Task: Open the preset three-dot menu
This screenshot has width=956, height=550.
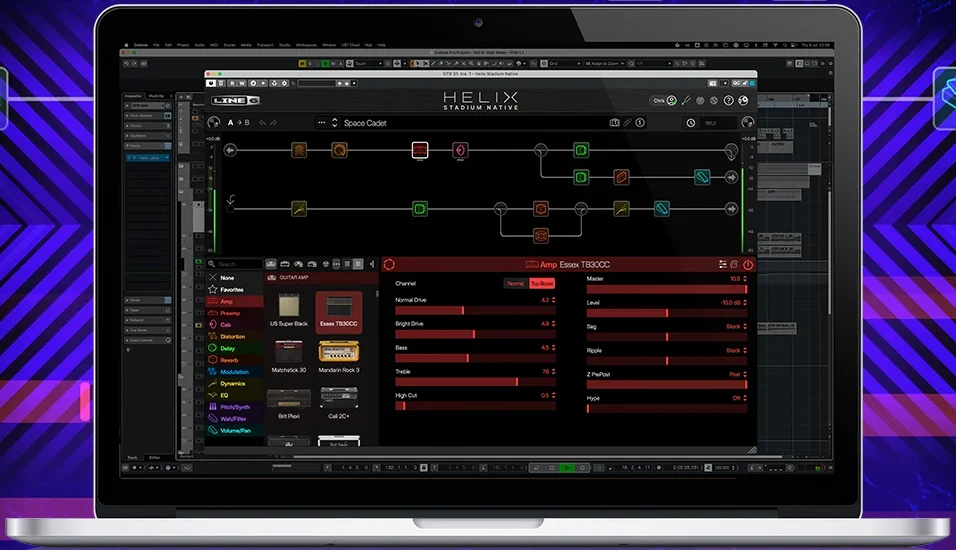Action: 321,123
